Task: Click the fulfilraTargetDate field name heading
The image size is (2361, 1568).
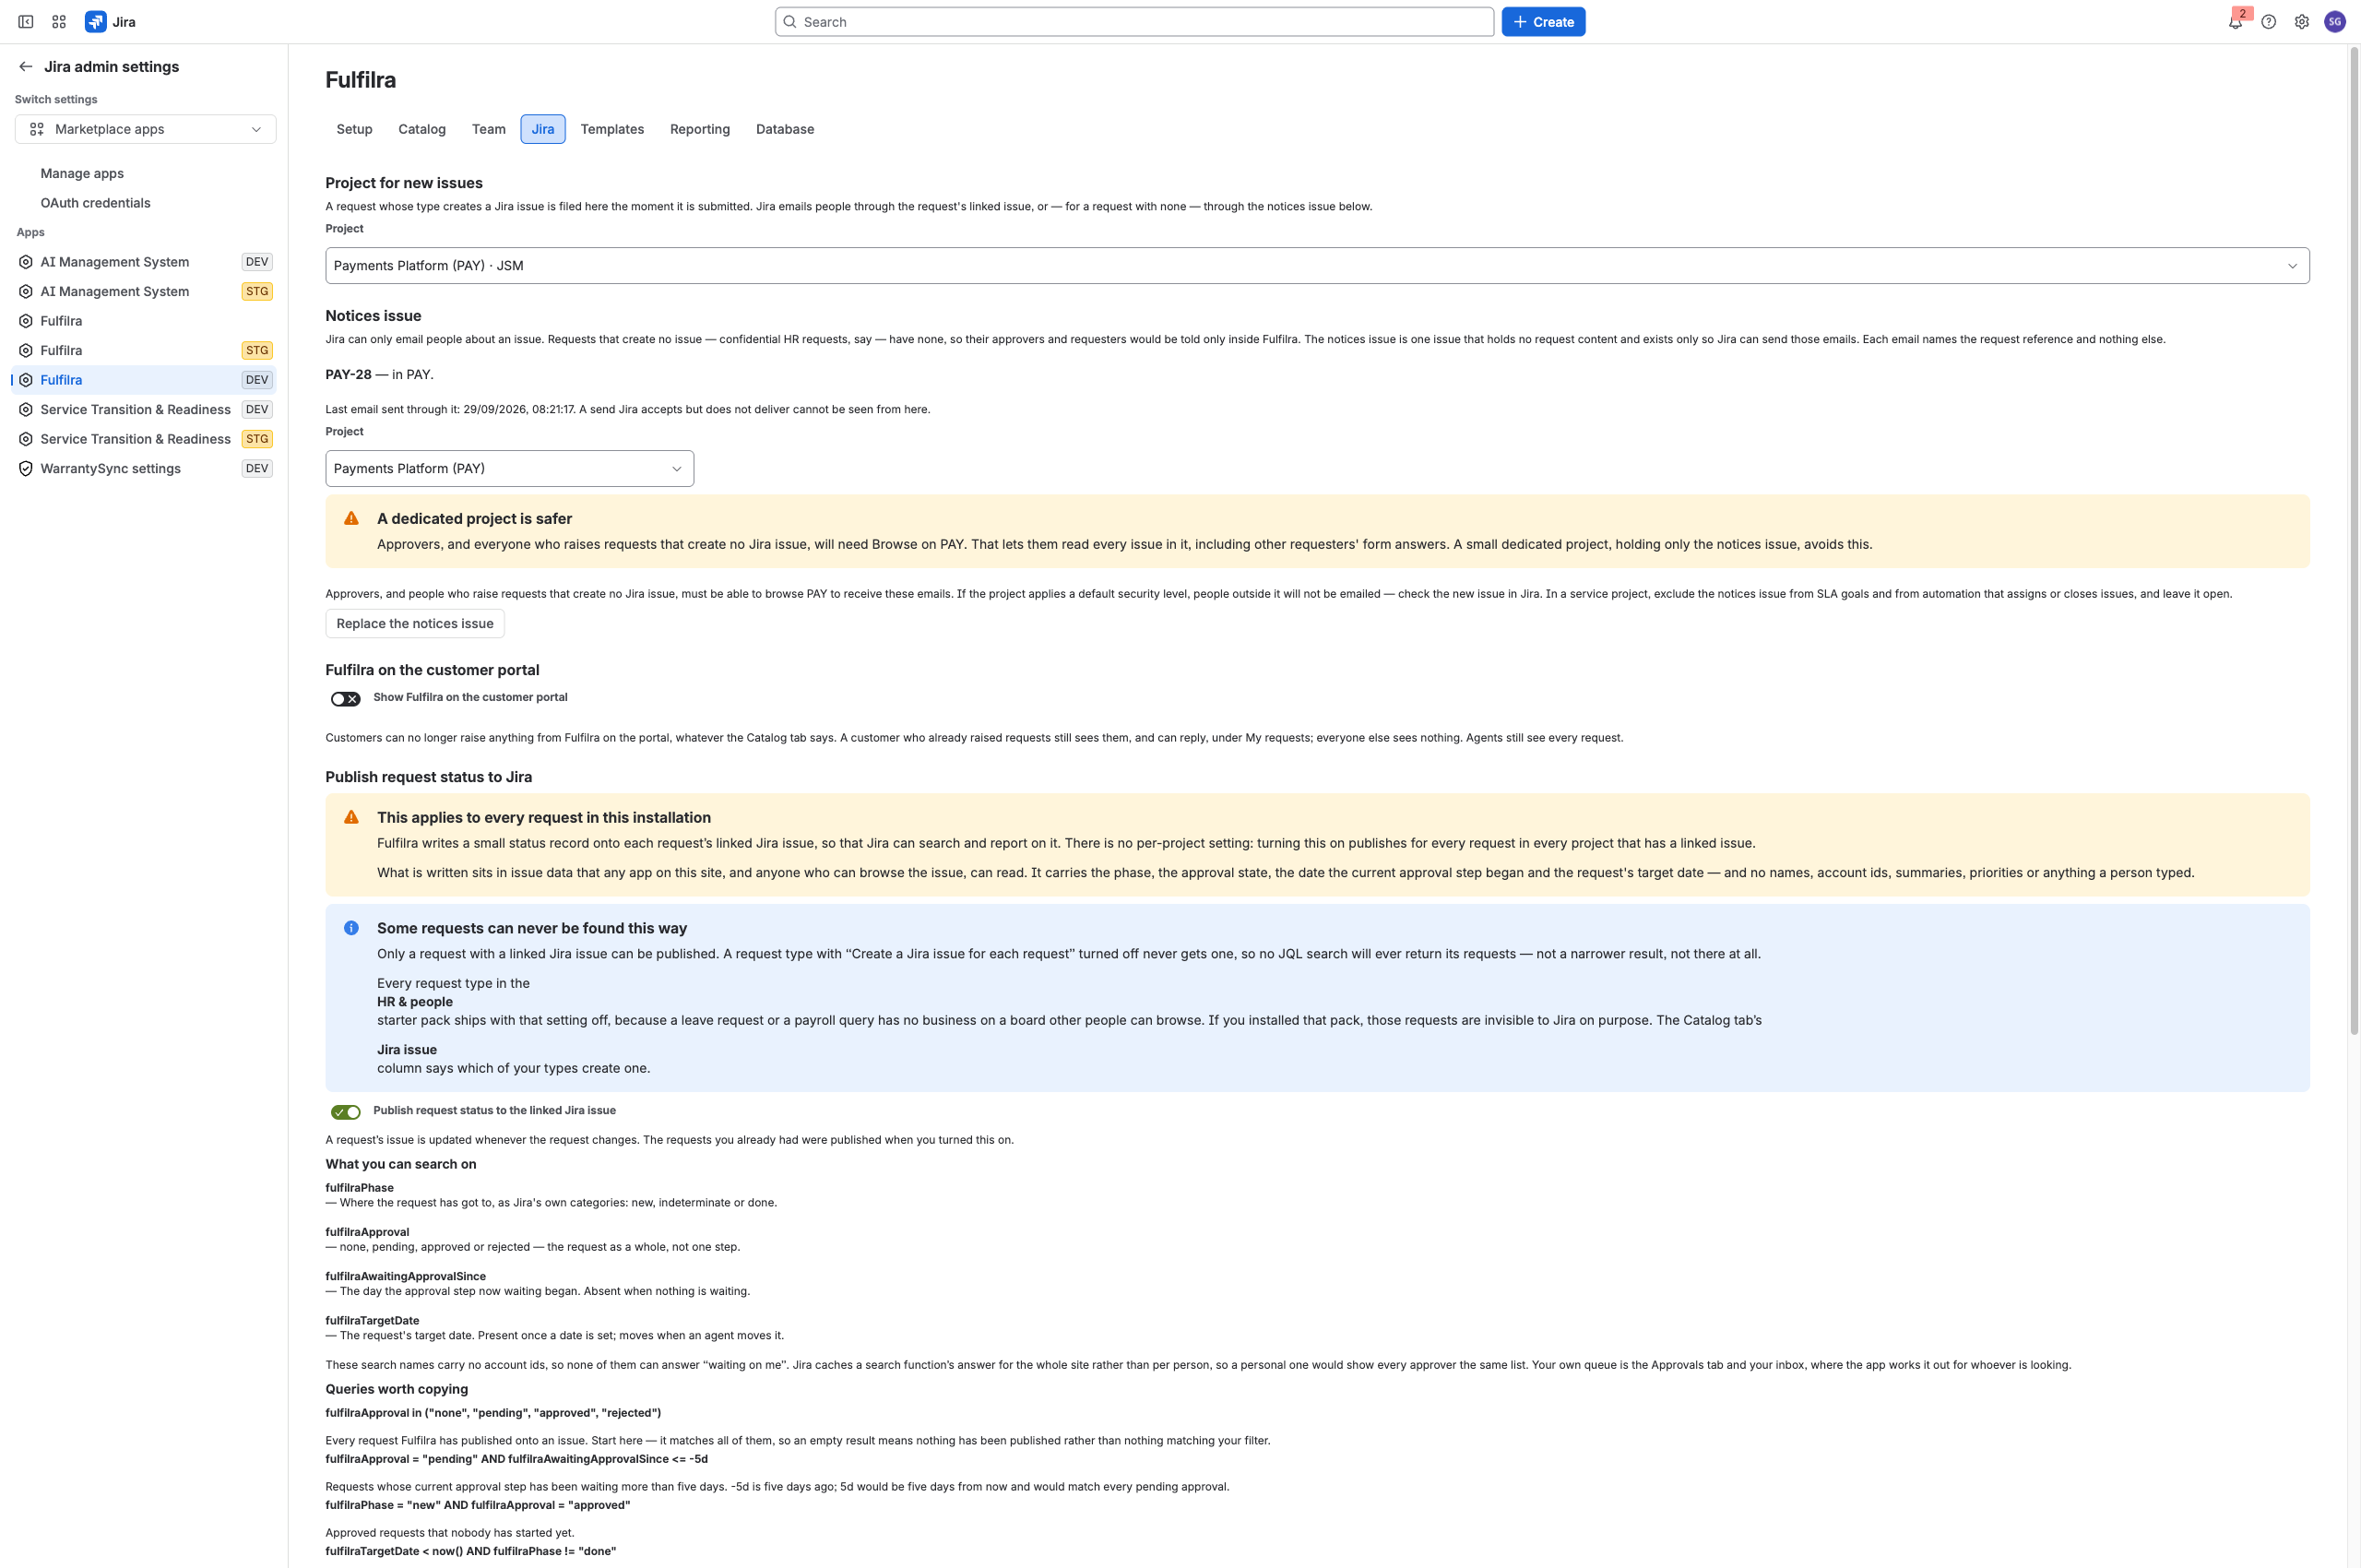Action: click(x=372, y=1321)
